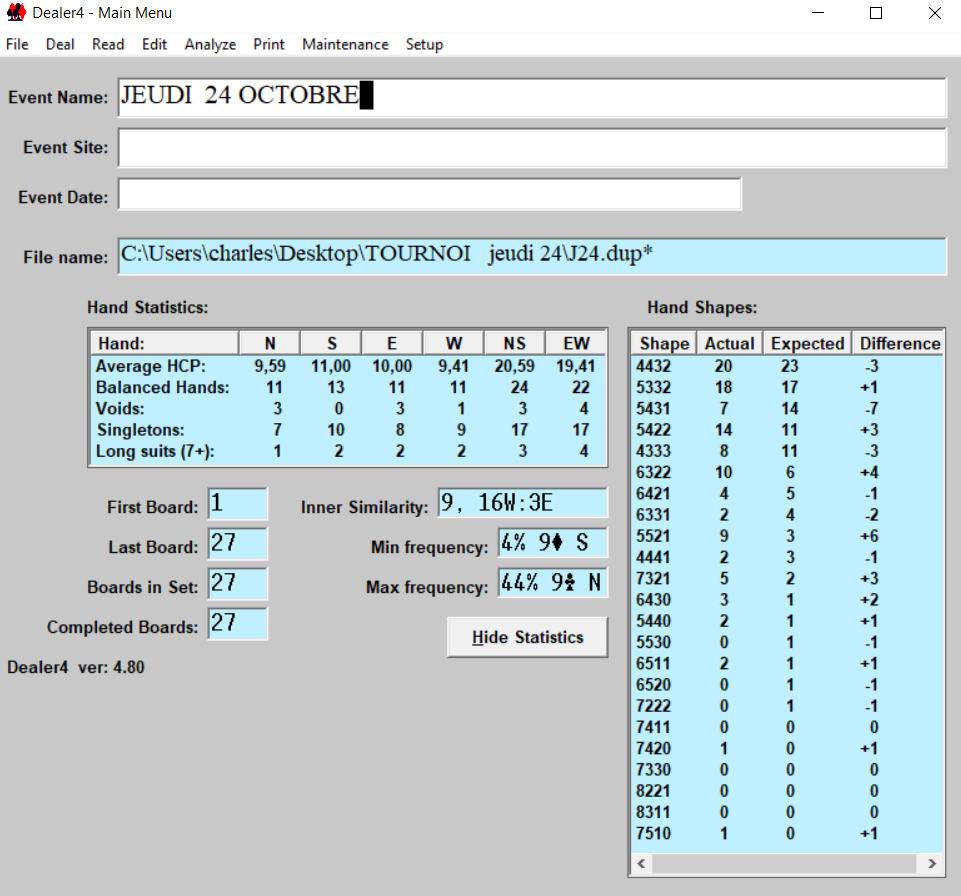Open the Deal menu

[x=60, y=44]
